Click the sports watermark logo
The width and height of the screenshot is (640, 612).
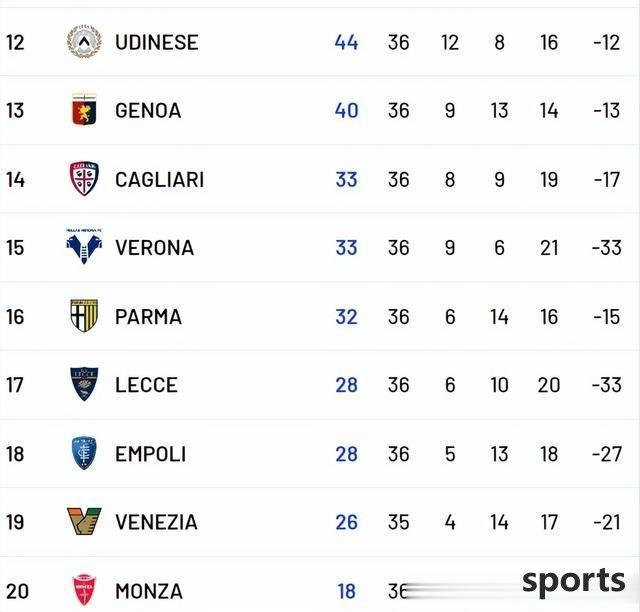(x=573, y=581)
